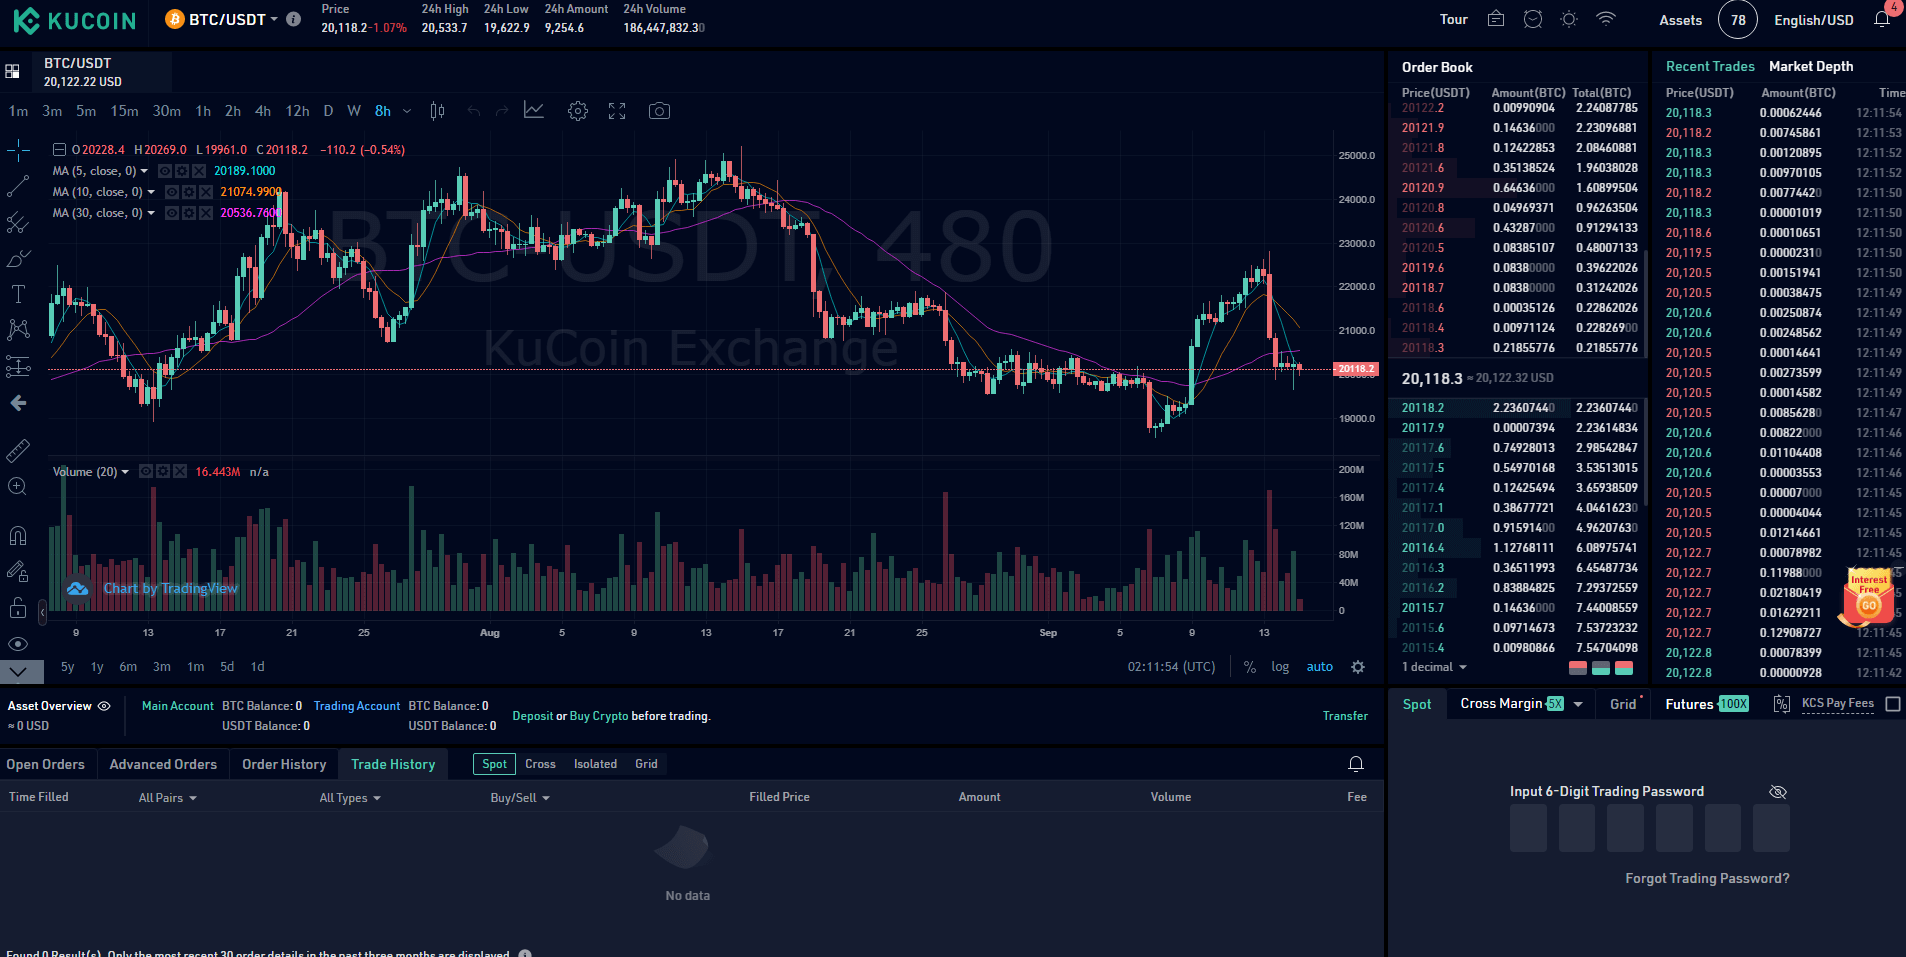Screen dimensions: 1906x957
Task: Show sell orders only in order book
Action: [x=1578, y=667]
